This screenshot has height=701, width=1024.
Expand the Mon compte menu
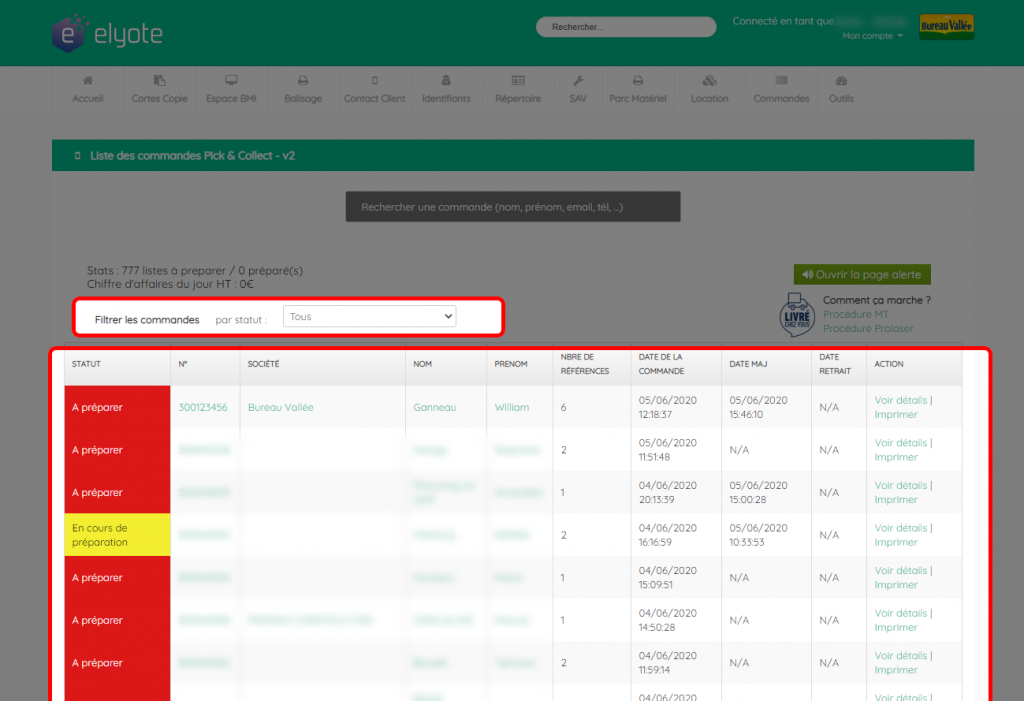click(872, 36)
